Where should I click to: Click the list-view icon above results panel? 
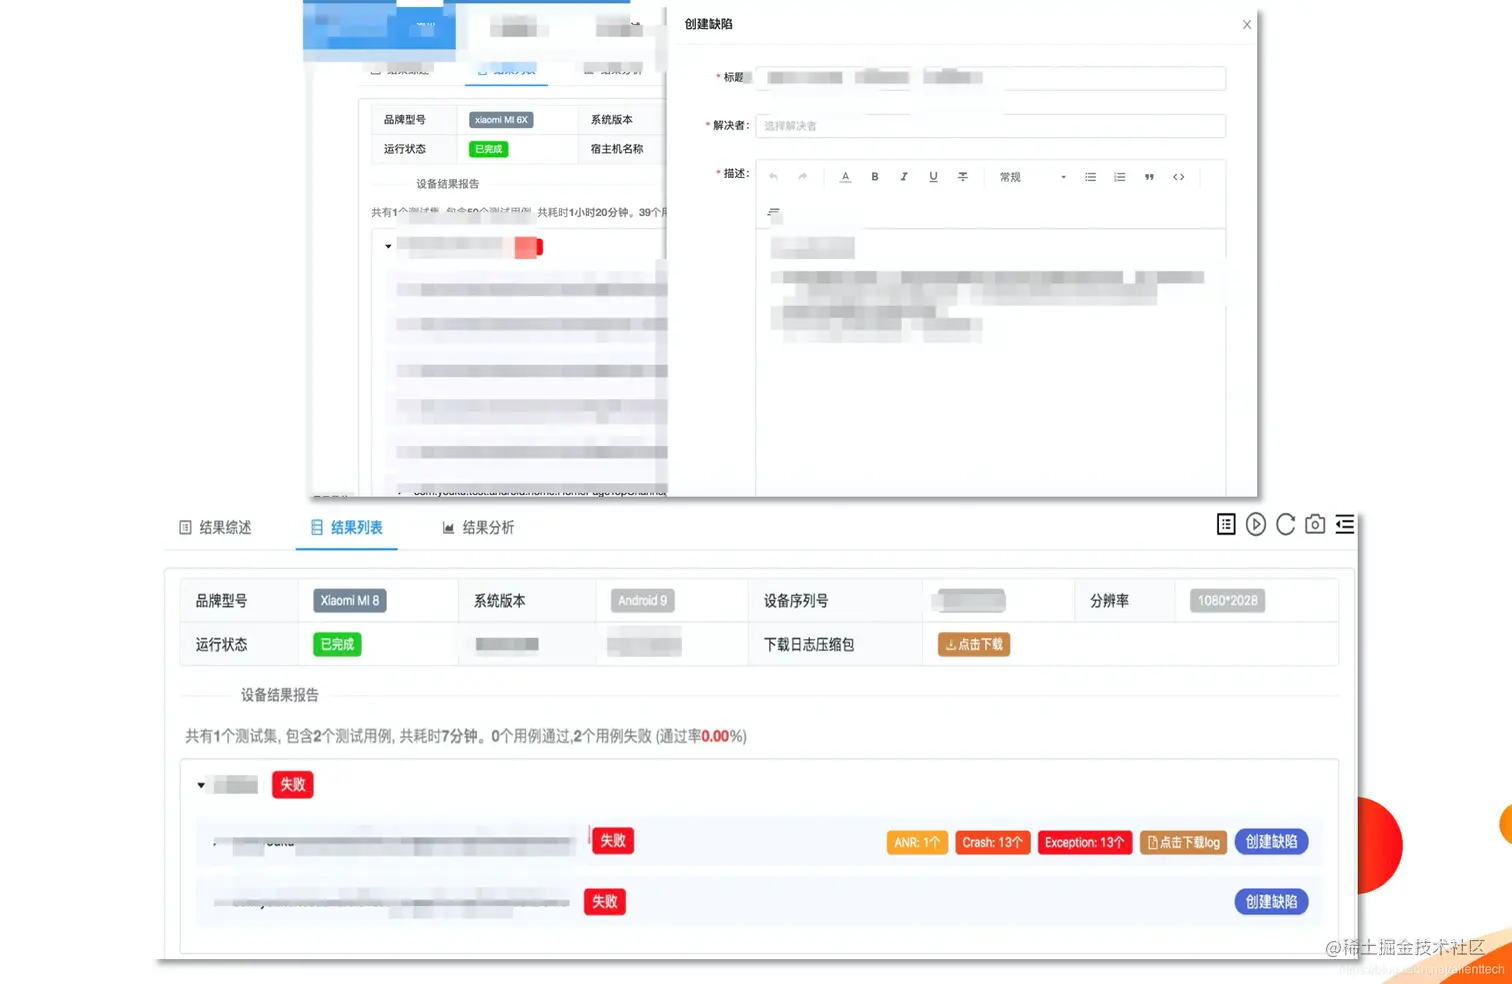click(x=1226, y=524)
